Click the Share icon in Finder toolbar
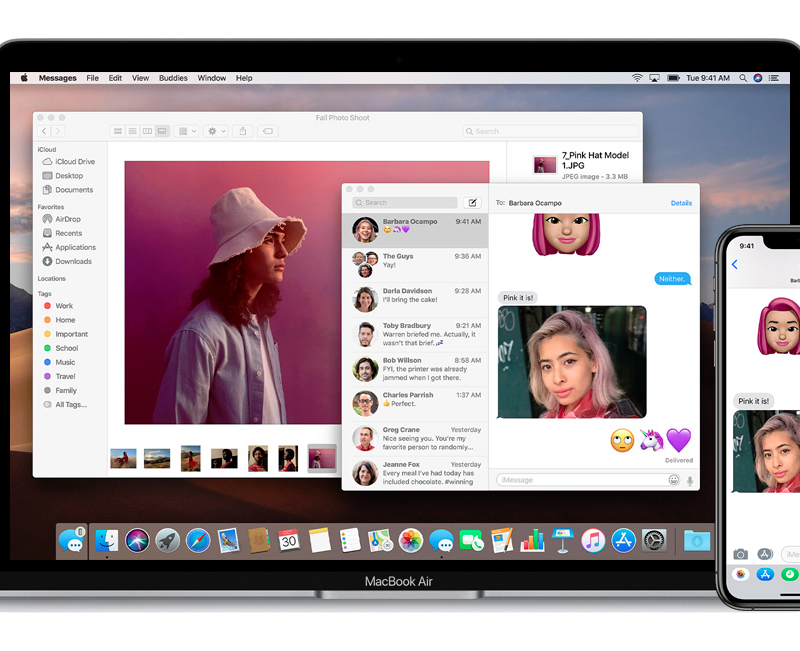Image resolution: width=800 pixels, height=651 pixels. pyautogui.click(x=243, y=131)
